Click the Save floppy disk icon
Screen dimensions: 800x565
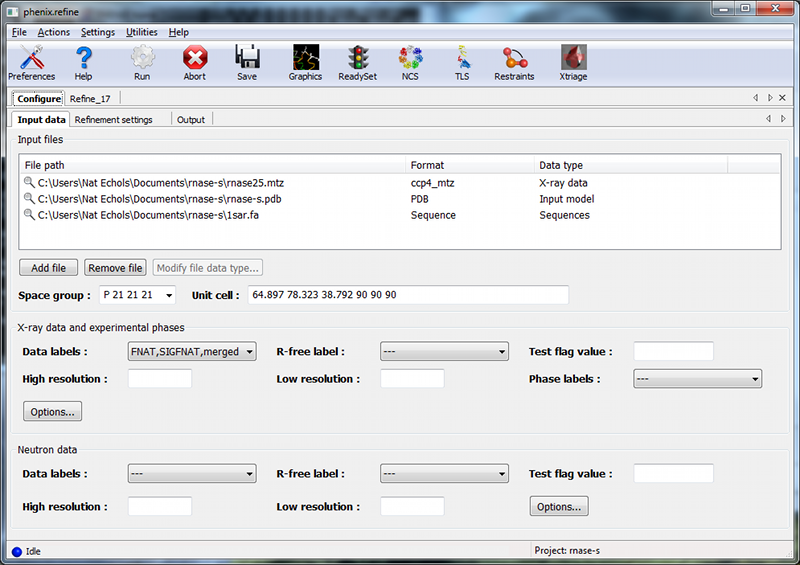[247, 62]
